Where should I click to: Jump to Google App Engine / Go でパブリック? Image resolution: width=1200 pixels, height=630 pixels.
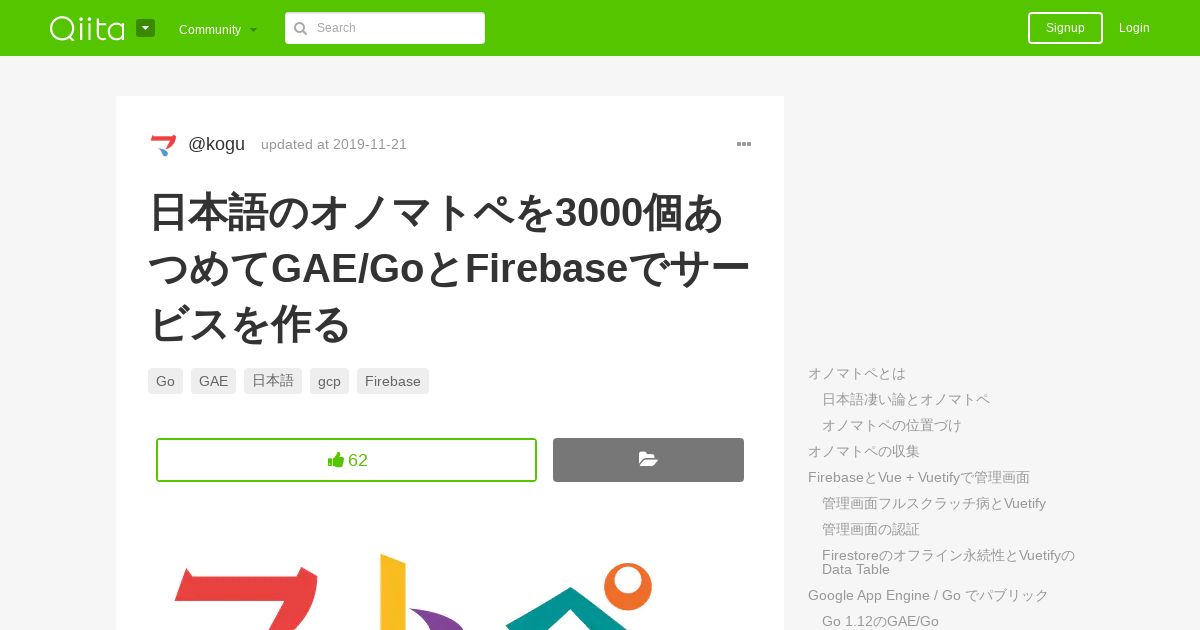pyautogui.click(x=928, y=595)
